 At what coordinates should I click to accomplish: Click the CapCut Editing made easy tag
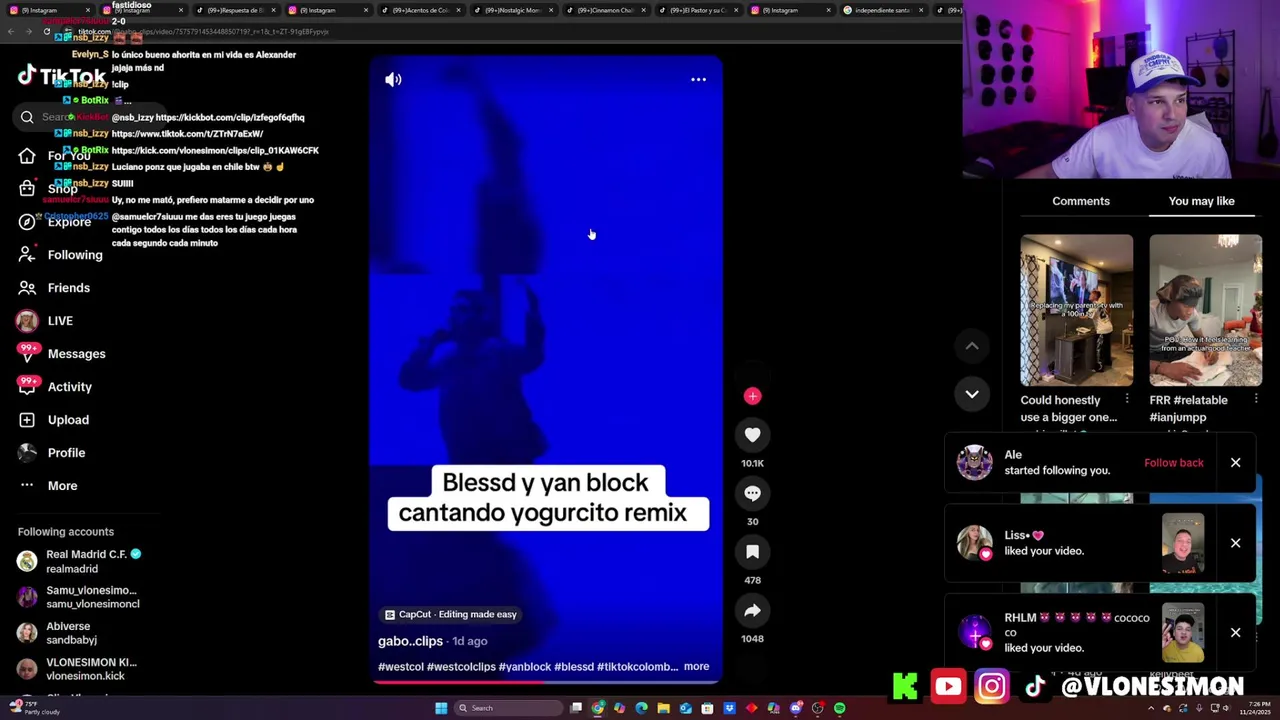[451, 614]
